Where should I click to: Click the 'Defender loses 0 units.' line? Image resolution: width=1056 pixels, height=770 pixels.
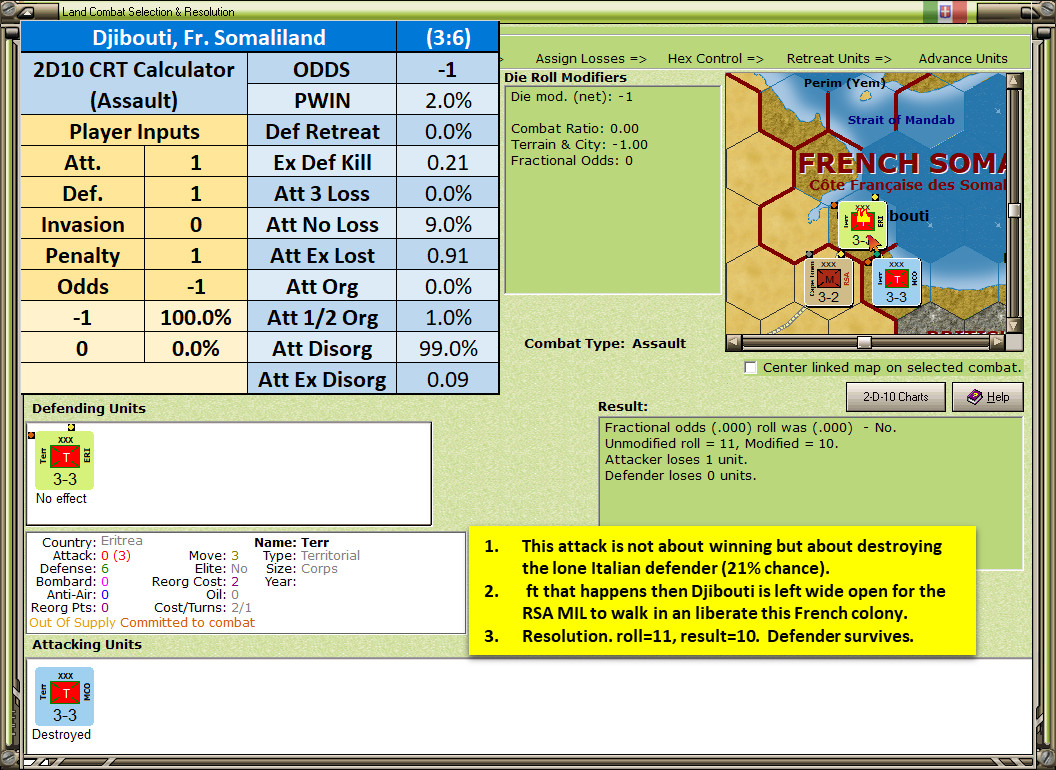tap(680, 476)
